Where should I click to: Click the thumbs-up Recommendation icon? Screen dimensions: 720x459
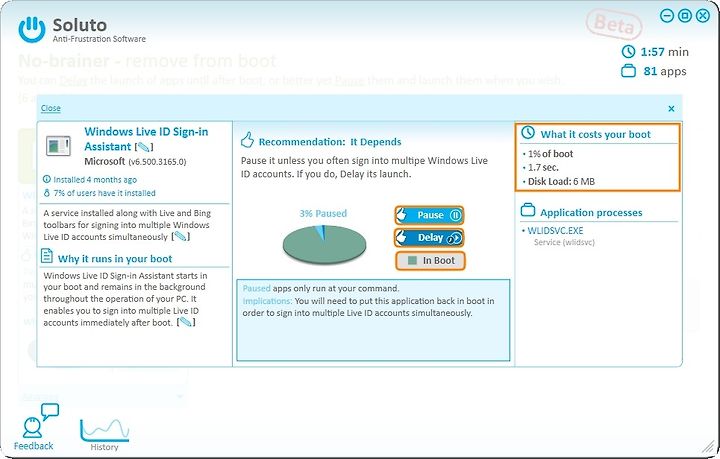click(x=247, y=140)
